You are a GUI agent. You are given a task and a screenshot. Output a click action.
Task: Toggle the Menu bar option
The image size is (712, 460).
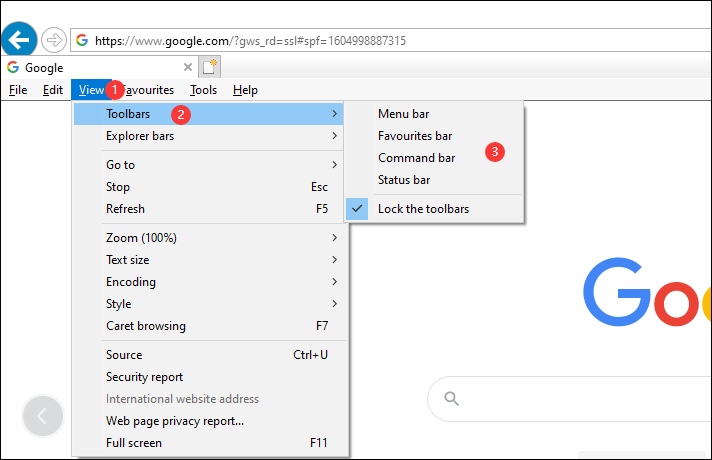tap(434, 114)
